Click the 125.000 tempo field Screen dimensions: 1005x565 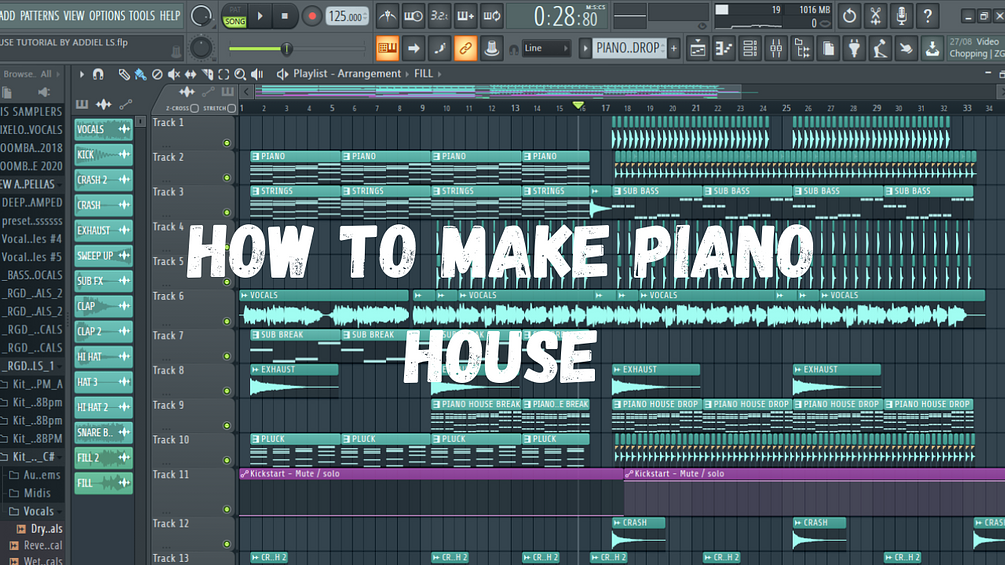[347, 16]
